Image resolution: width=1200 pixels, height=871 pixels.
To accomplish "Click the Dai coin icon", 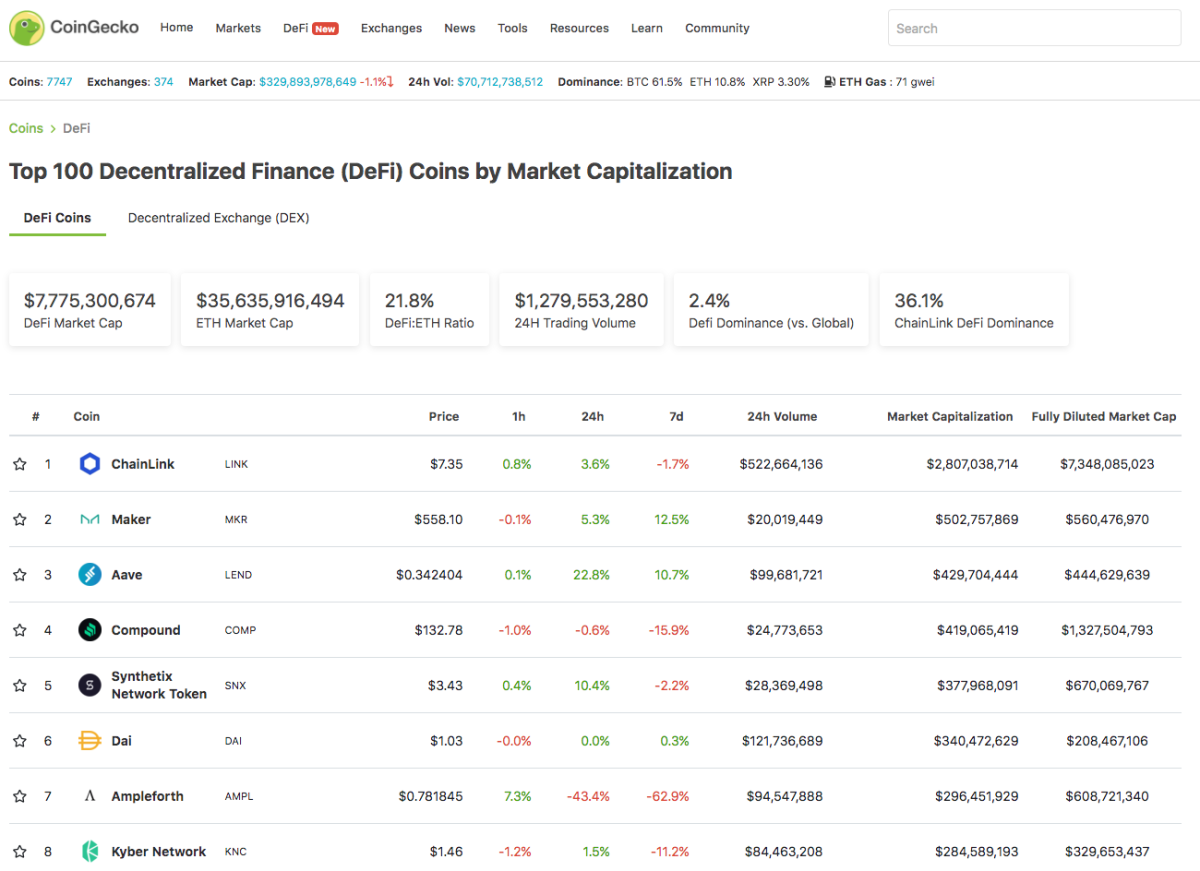I will 90,741.
